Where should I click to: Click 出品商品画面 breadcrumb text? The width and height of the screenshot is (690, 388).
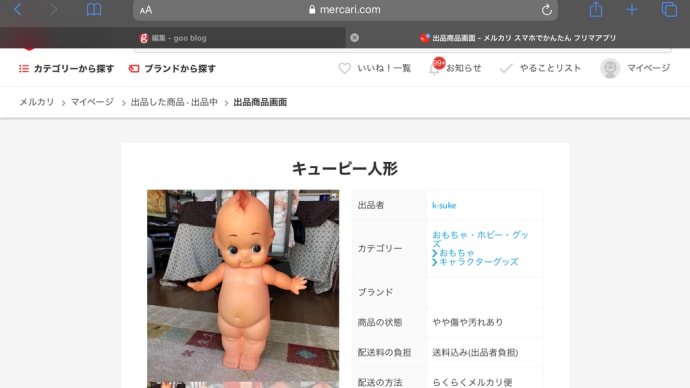point(260,102)
